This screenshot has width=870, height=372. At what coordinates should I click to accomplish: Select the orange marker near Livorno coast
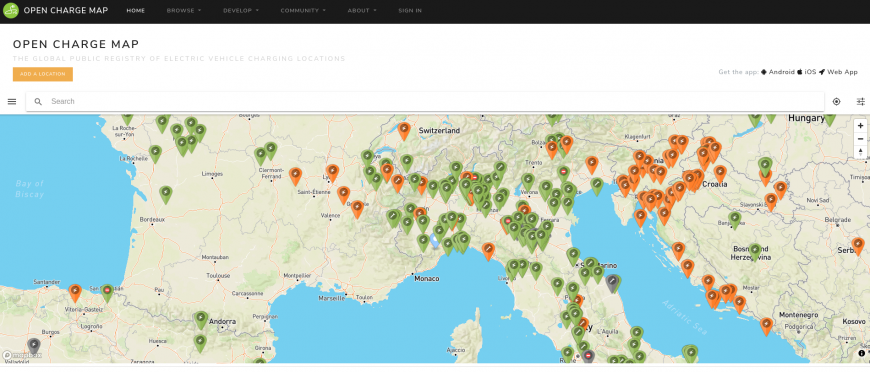(x=488, y=251)
